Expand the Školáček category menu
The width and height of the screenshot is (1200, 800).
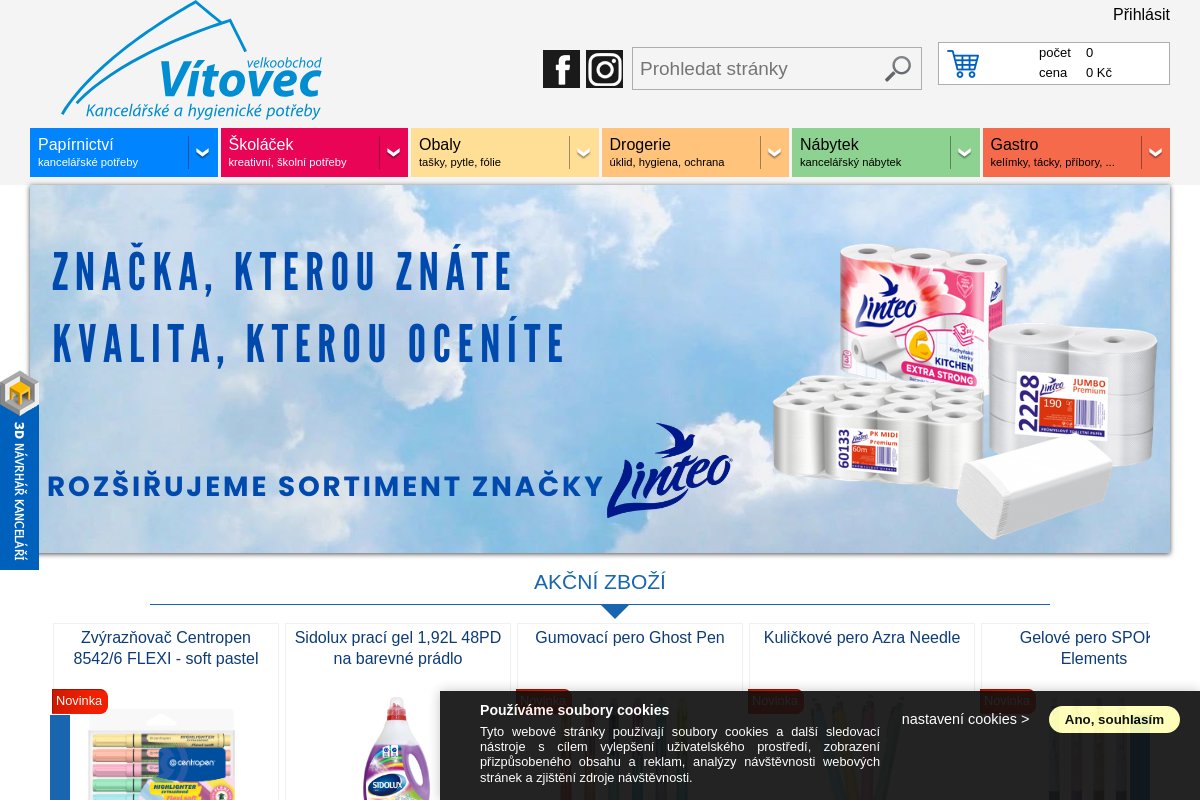tap(393, 152)
